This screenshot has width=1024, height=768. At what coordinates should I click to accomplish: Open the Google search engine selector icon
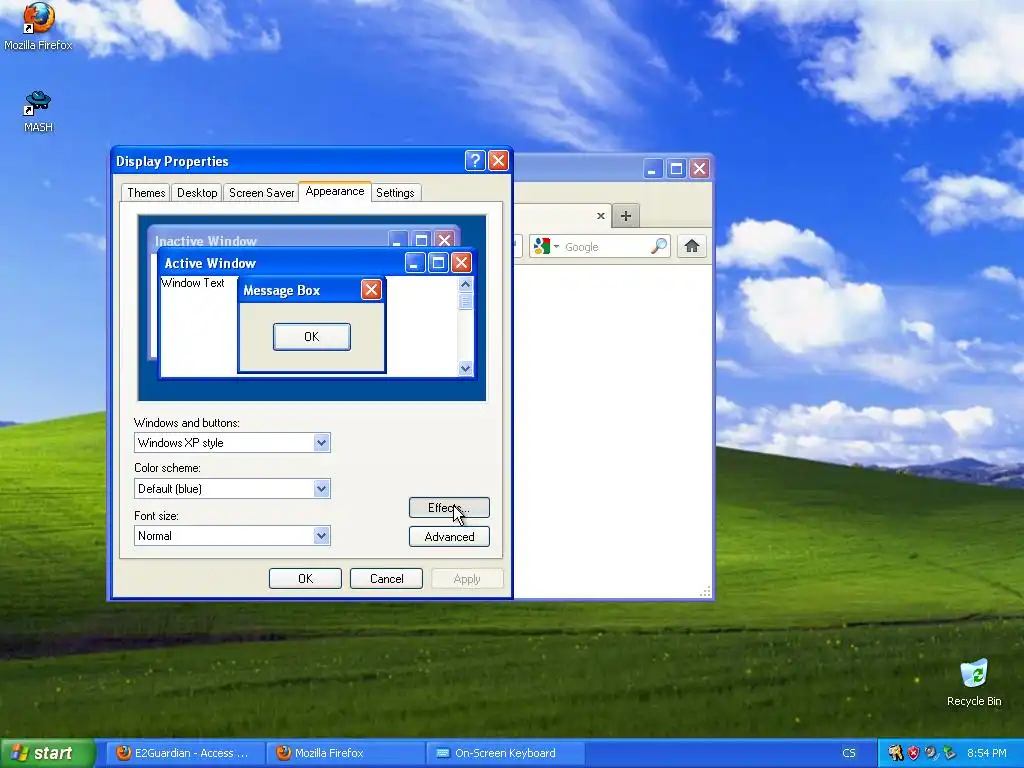tap(546, 246)
